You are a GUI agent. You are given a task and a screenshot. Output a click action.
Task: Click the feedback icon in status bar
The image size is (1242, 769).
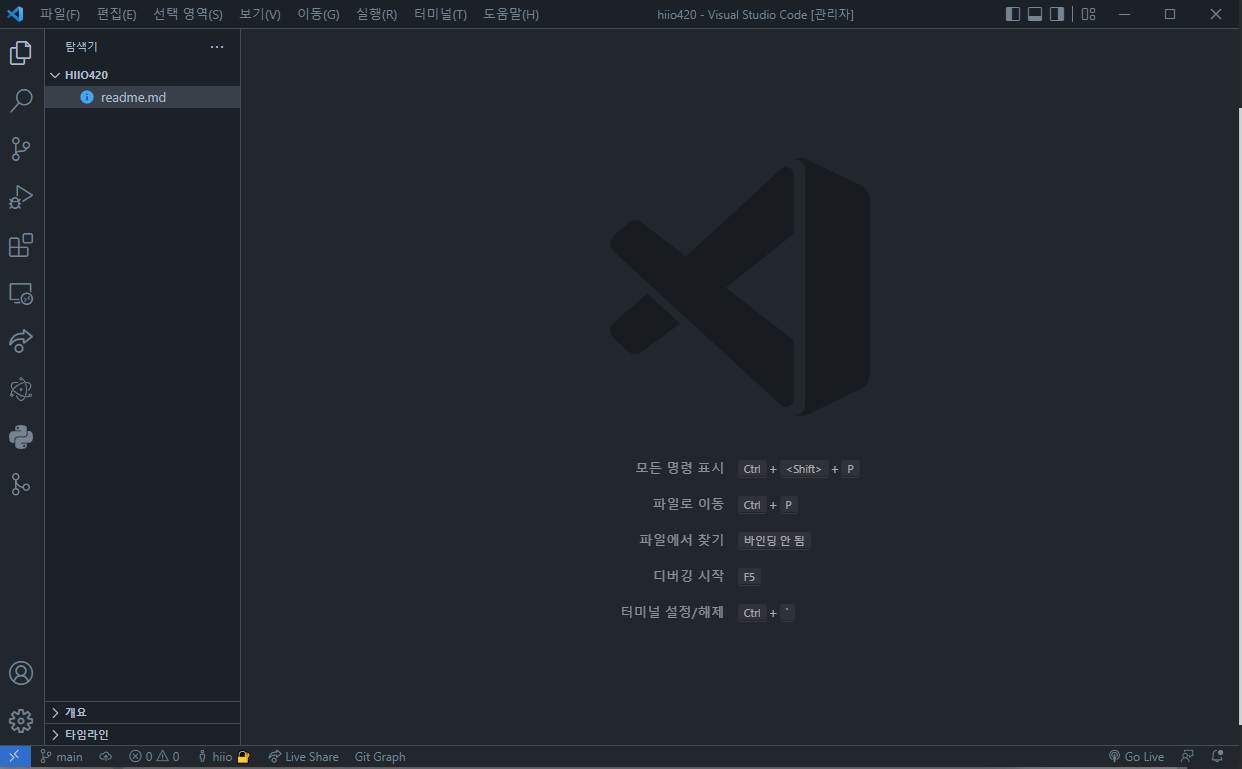(1187, 757)
